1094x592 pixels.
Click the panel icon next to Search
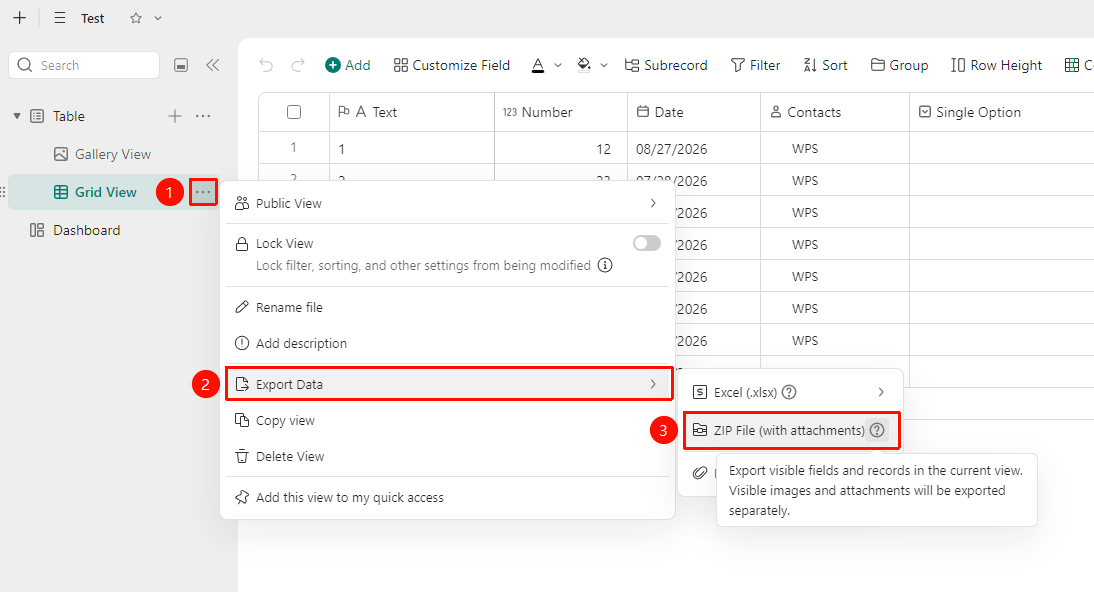[181, 65]
